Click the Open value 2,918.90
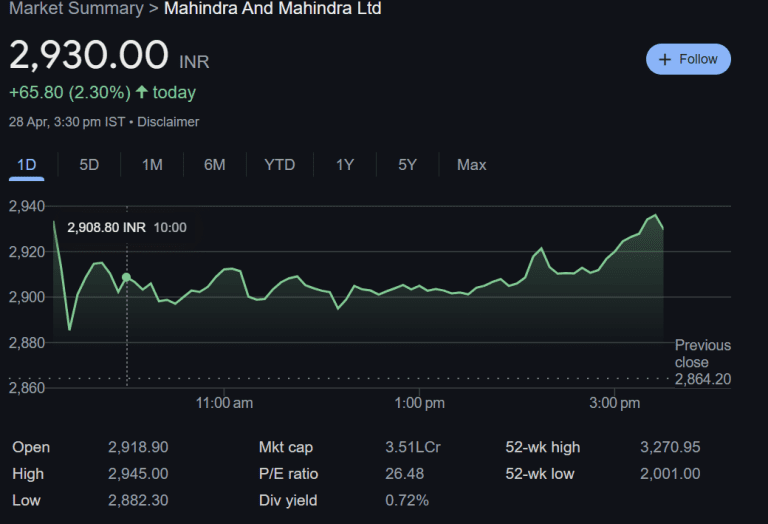Viewport: 768px width, 524px height. pyautogui.click(x=138, y=447)
